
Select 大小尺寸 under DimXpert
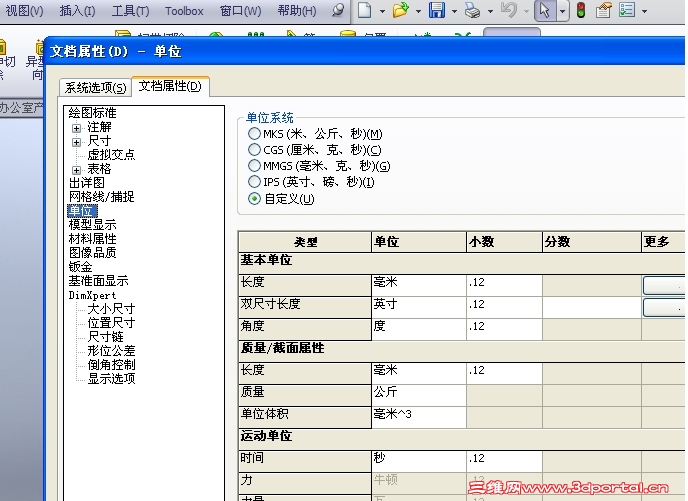(111, 309)
